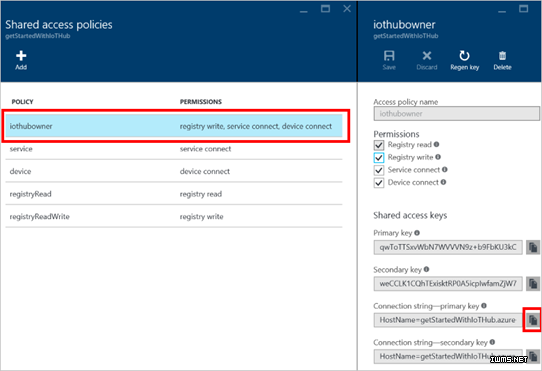Select the device policy row
Screen dimensions: 542x371
[174, 171]
